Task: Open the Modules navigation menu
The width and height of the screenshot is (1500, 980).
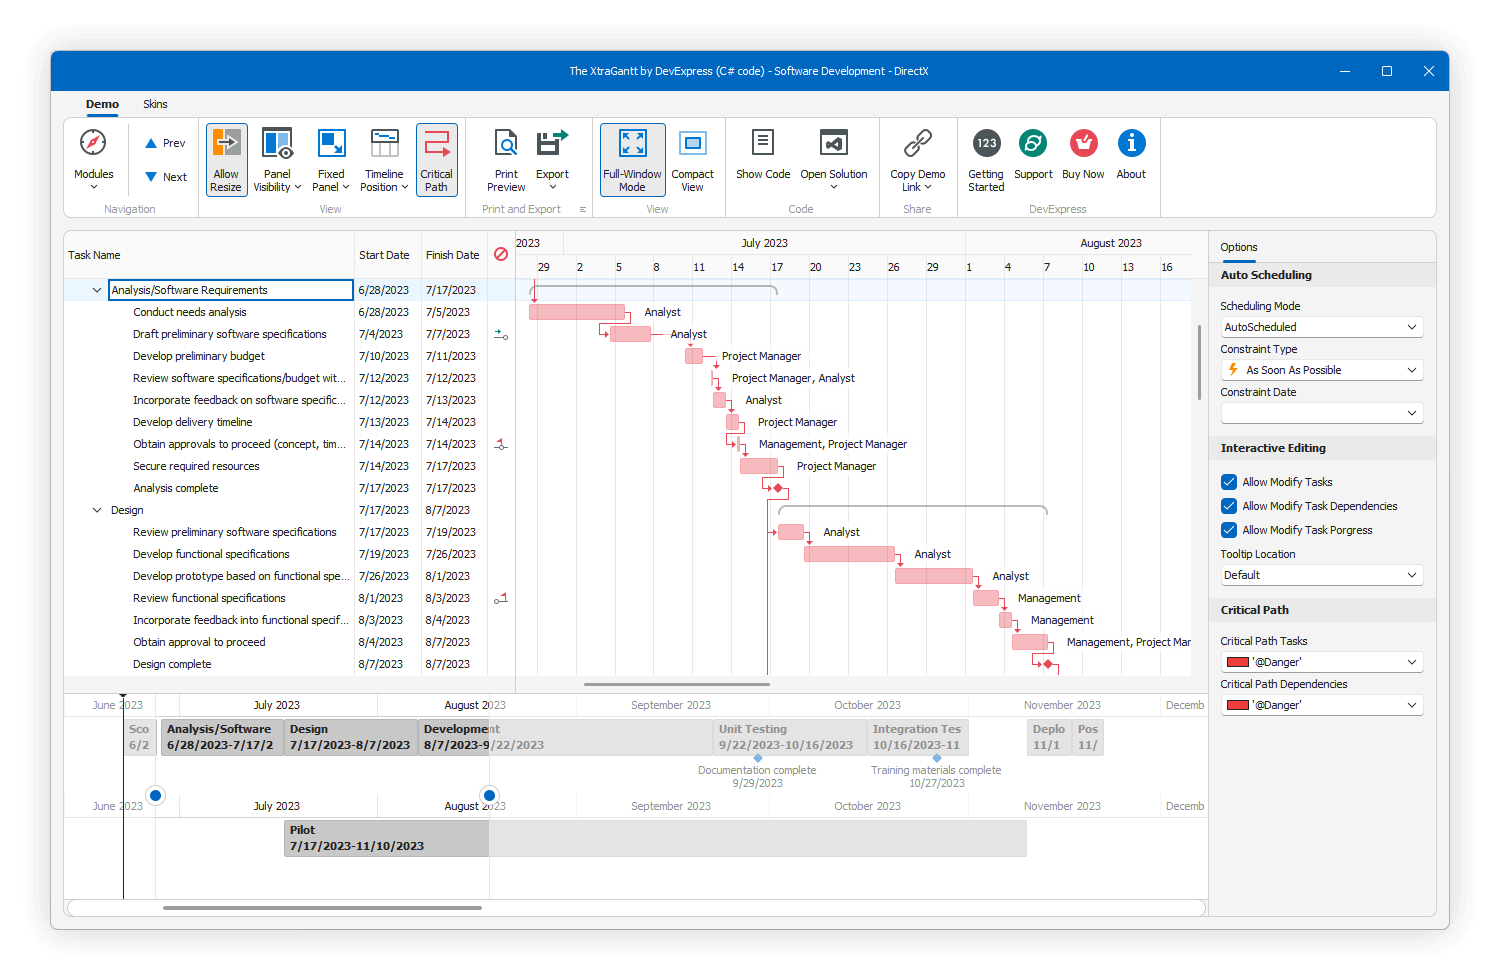Action: 93,158
